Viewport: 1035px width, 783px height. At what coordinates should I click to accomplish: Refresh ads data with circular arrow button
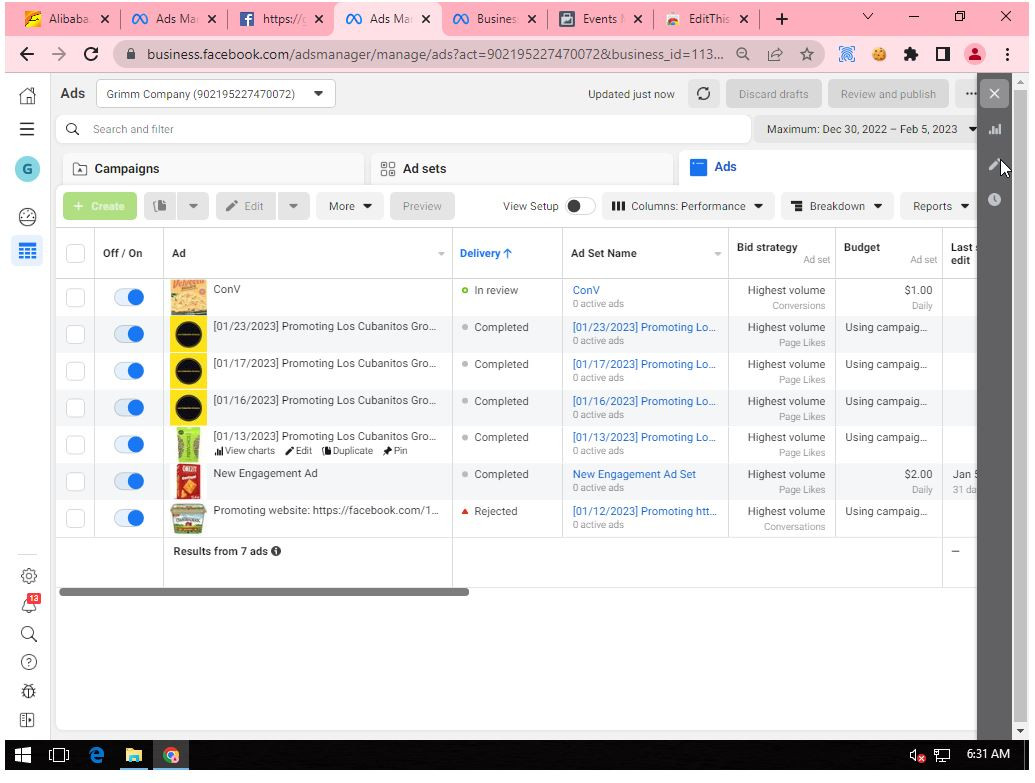click(x=703, y=94)
